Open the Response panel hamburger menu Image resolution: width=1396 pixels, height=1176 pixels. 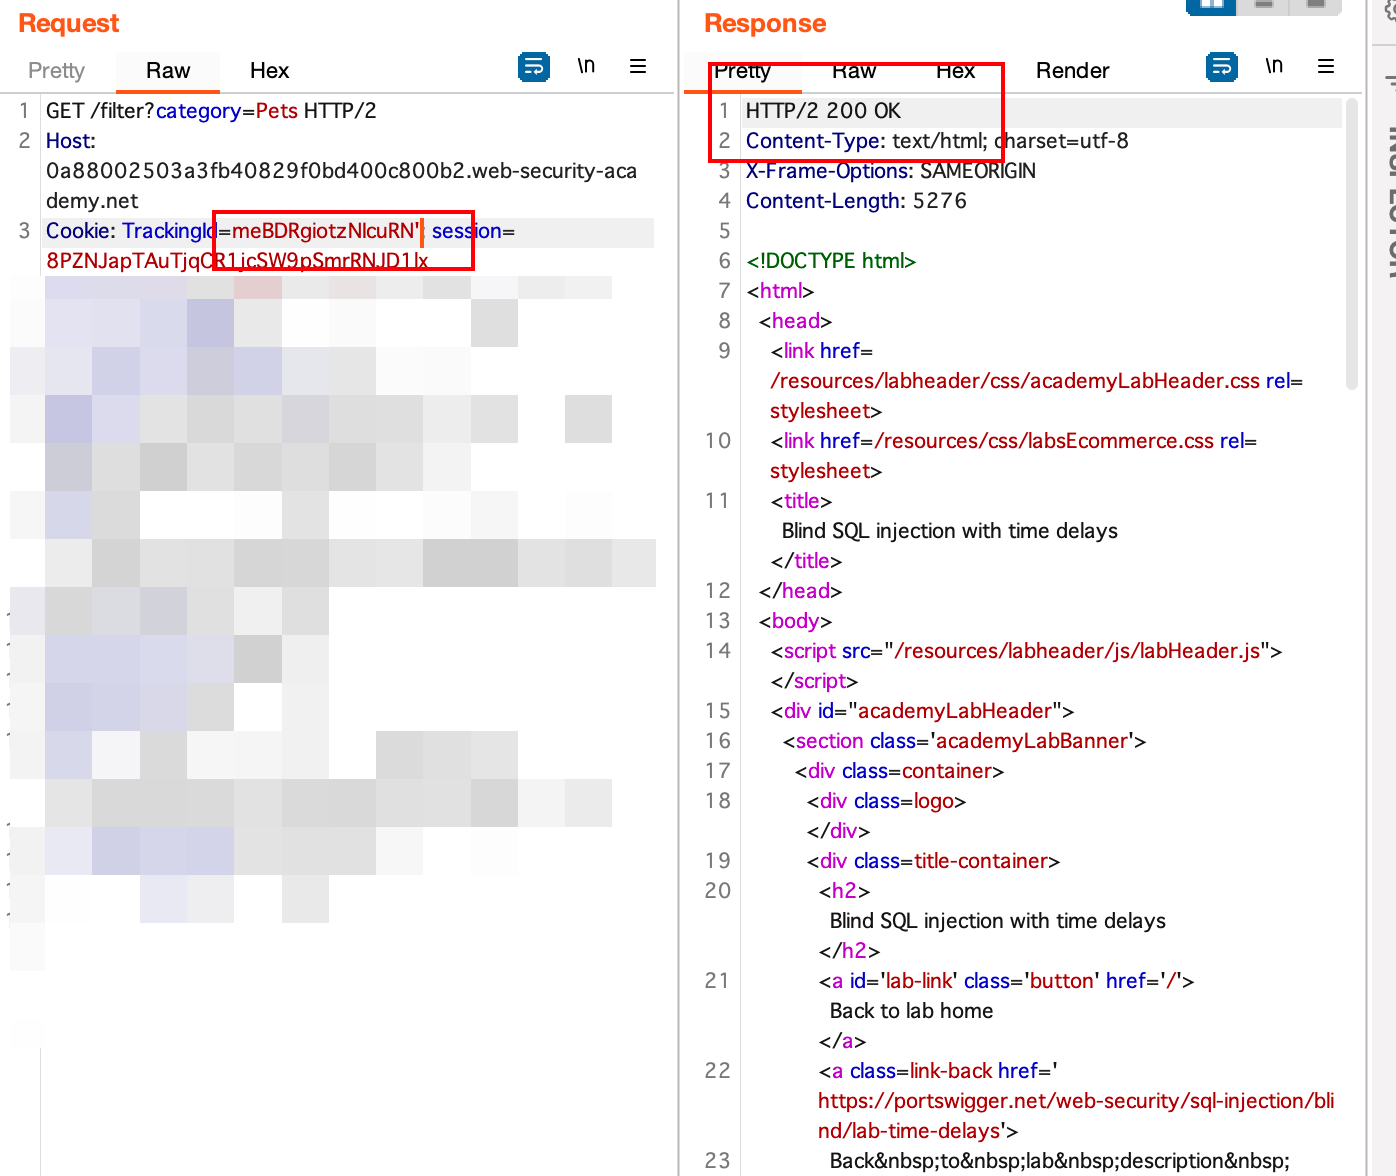pyautogui.click(x=1326, y=66)
